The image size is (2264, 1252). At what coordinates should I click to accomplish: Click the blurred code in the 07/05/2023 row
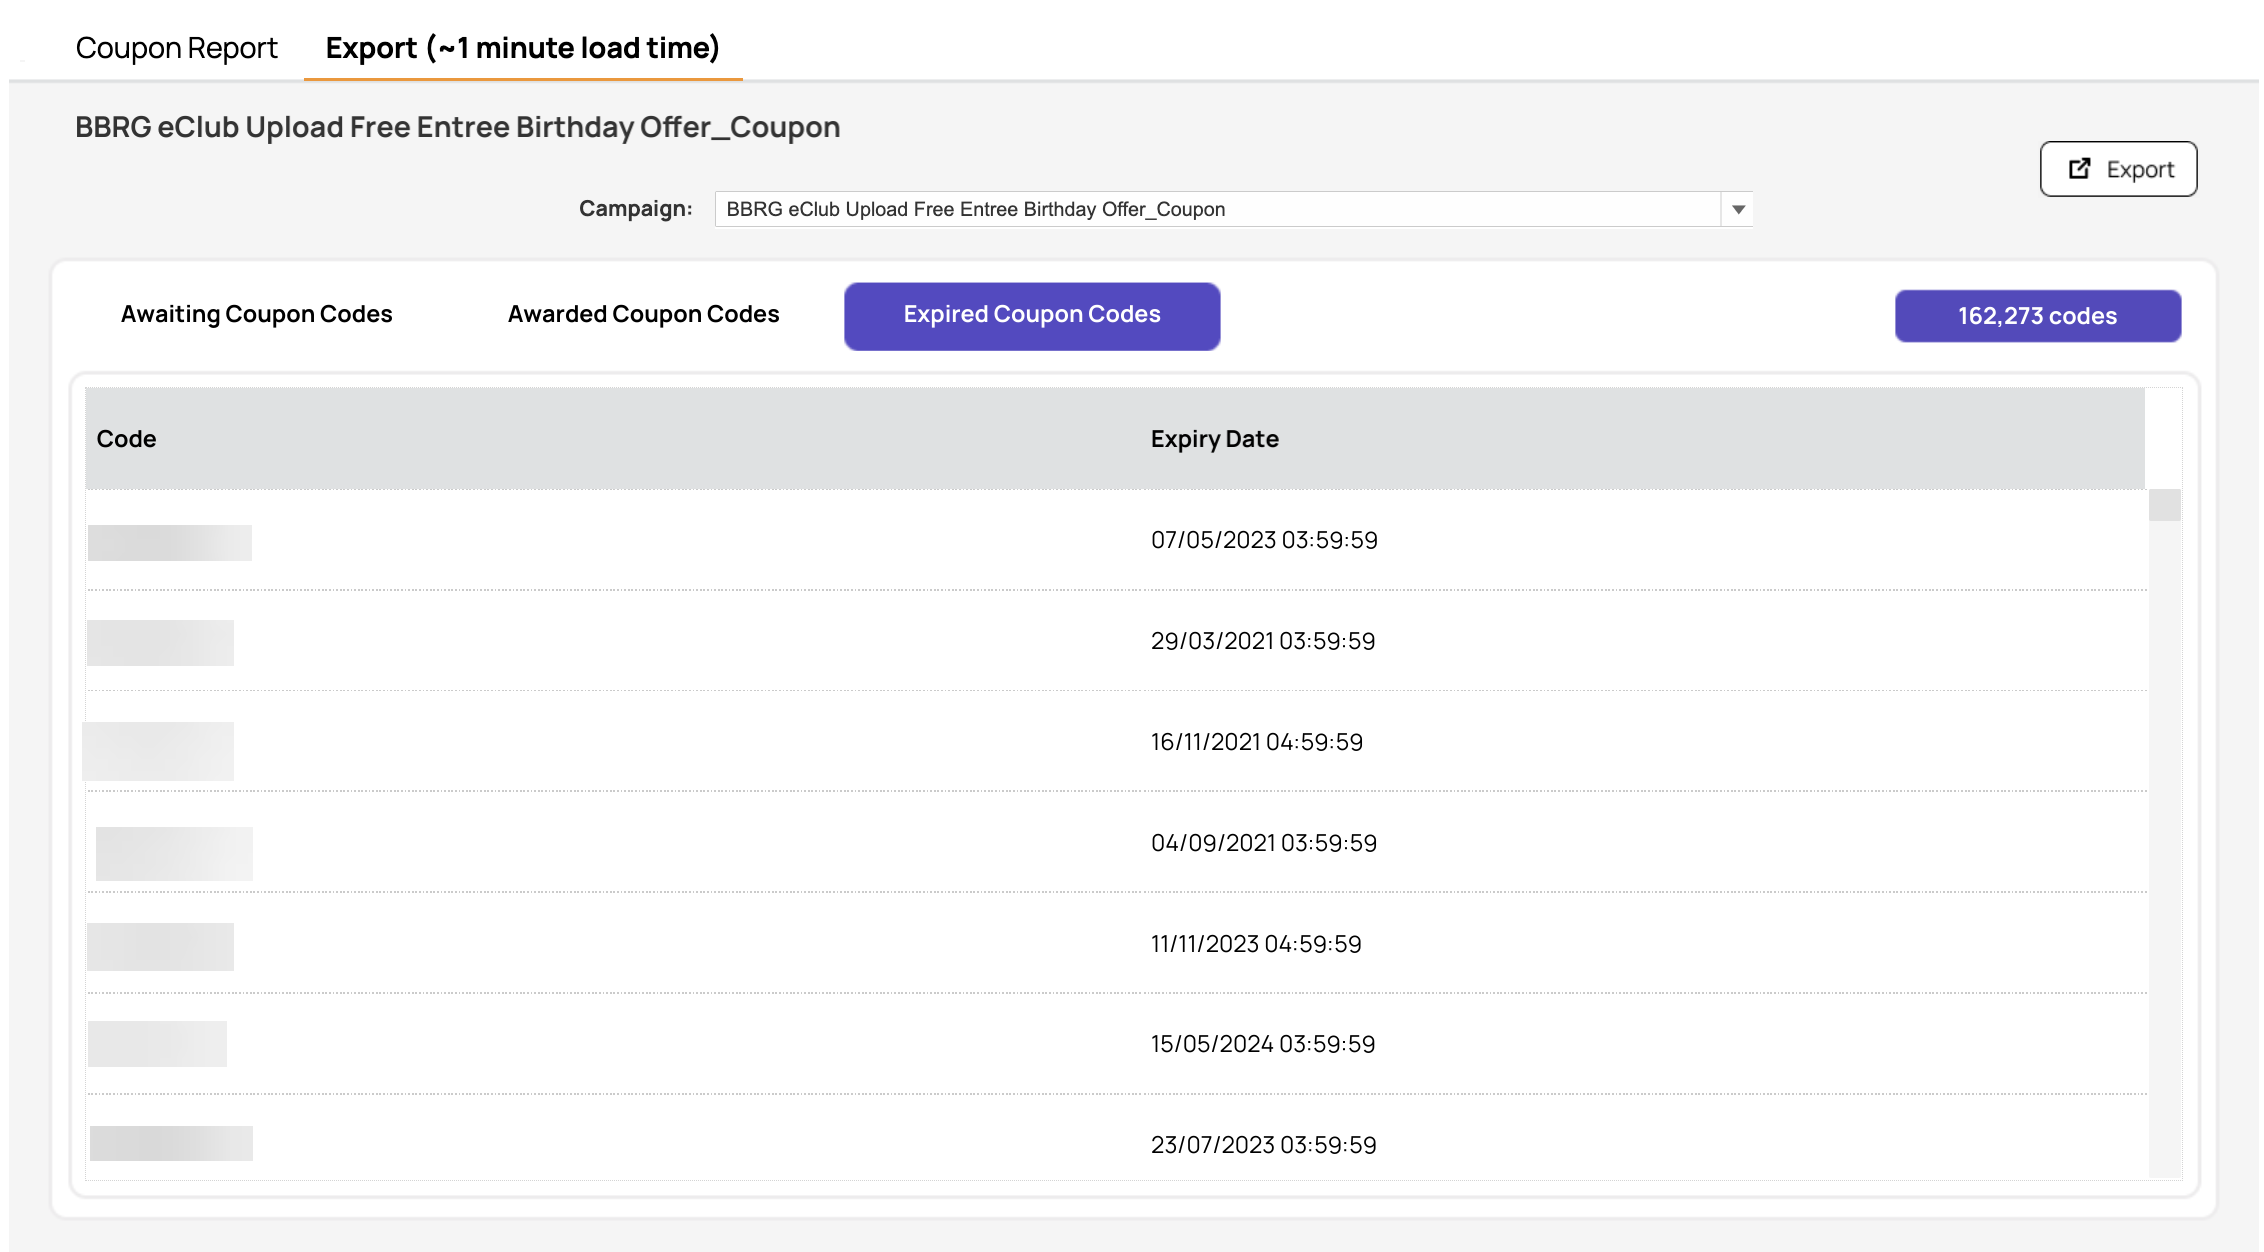point(170,543)
